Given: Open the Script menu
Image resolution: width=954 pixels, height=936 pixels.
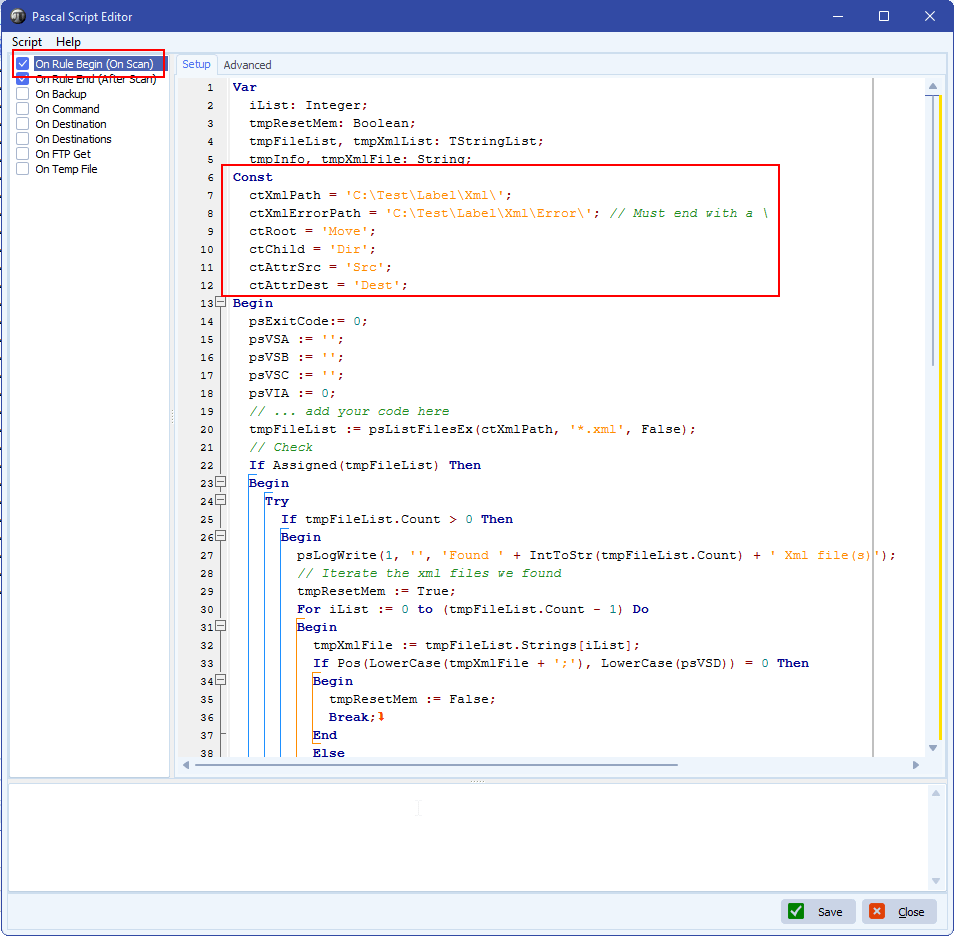Looking at the screenshot, I should [27, 42].
